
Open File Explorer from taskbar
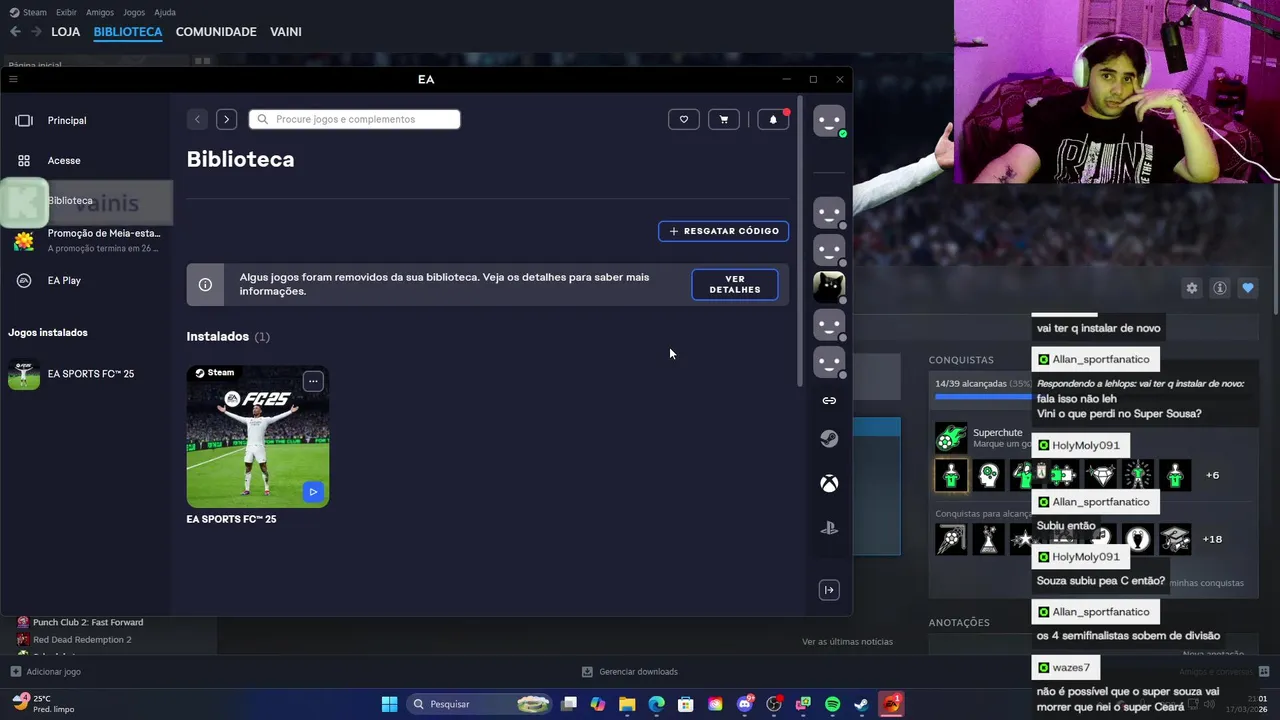[627, 704]
